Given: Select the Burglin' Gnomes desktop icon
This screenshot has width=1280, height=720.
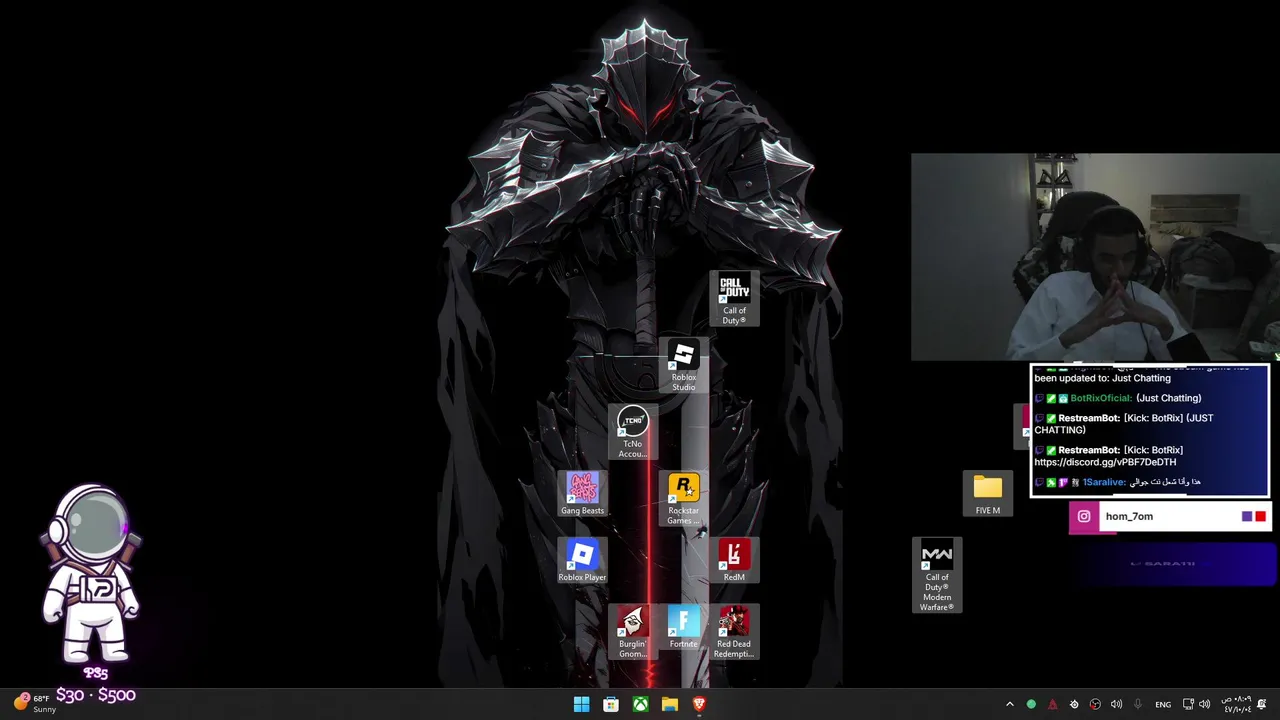Looking at the screenshot, I should point(632,633).
